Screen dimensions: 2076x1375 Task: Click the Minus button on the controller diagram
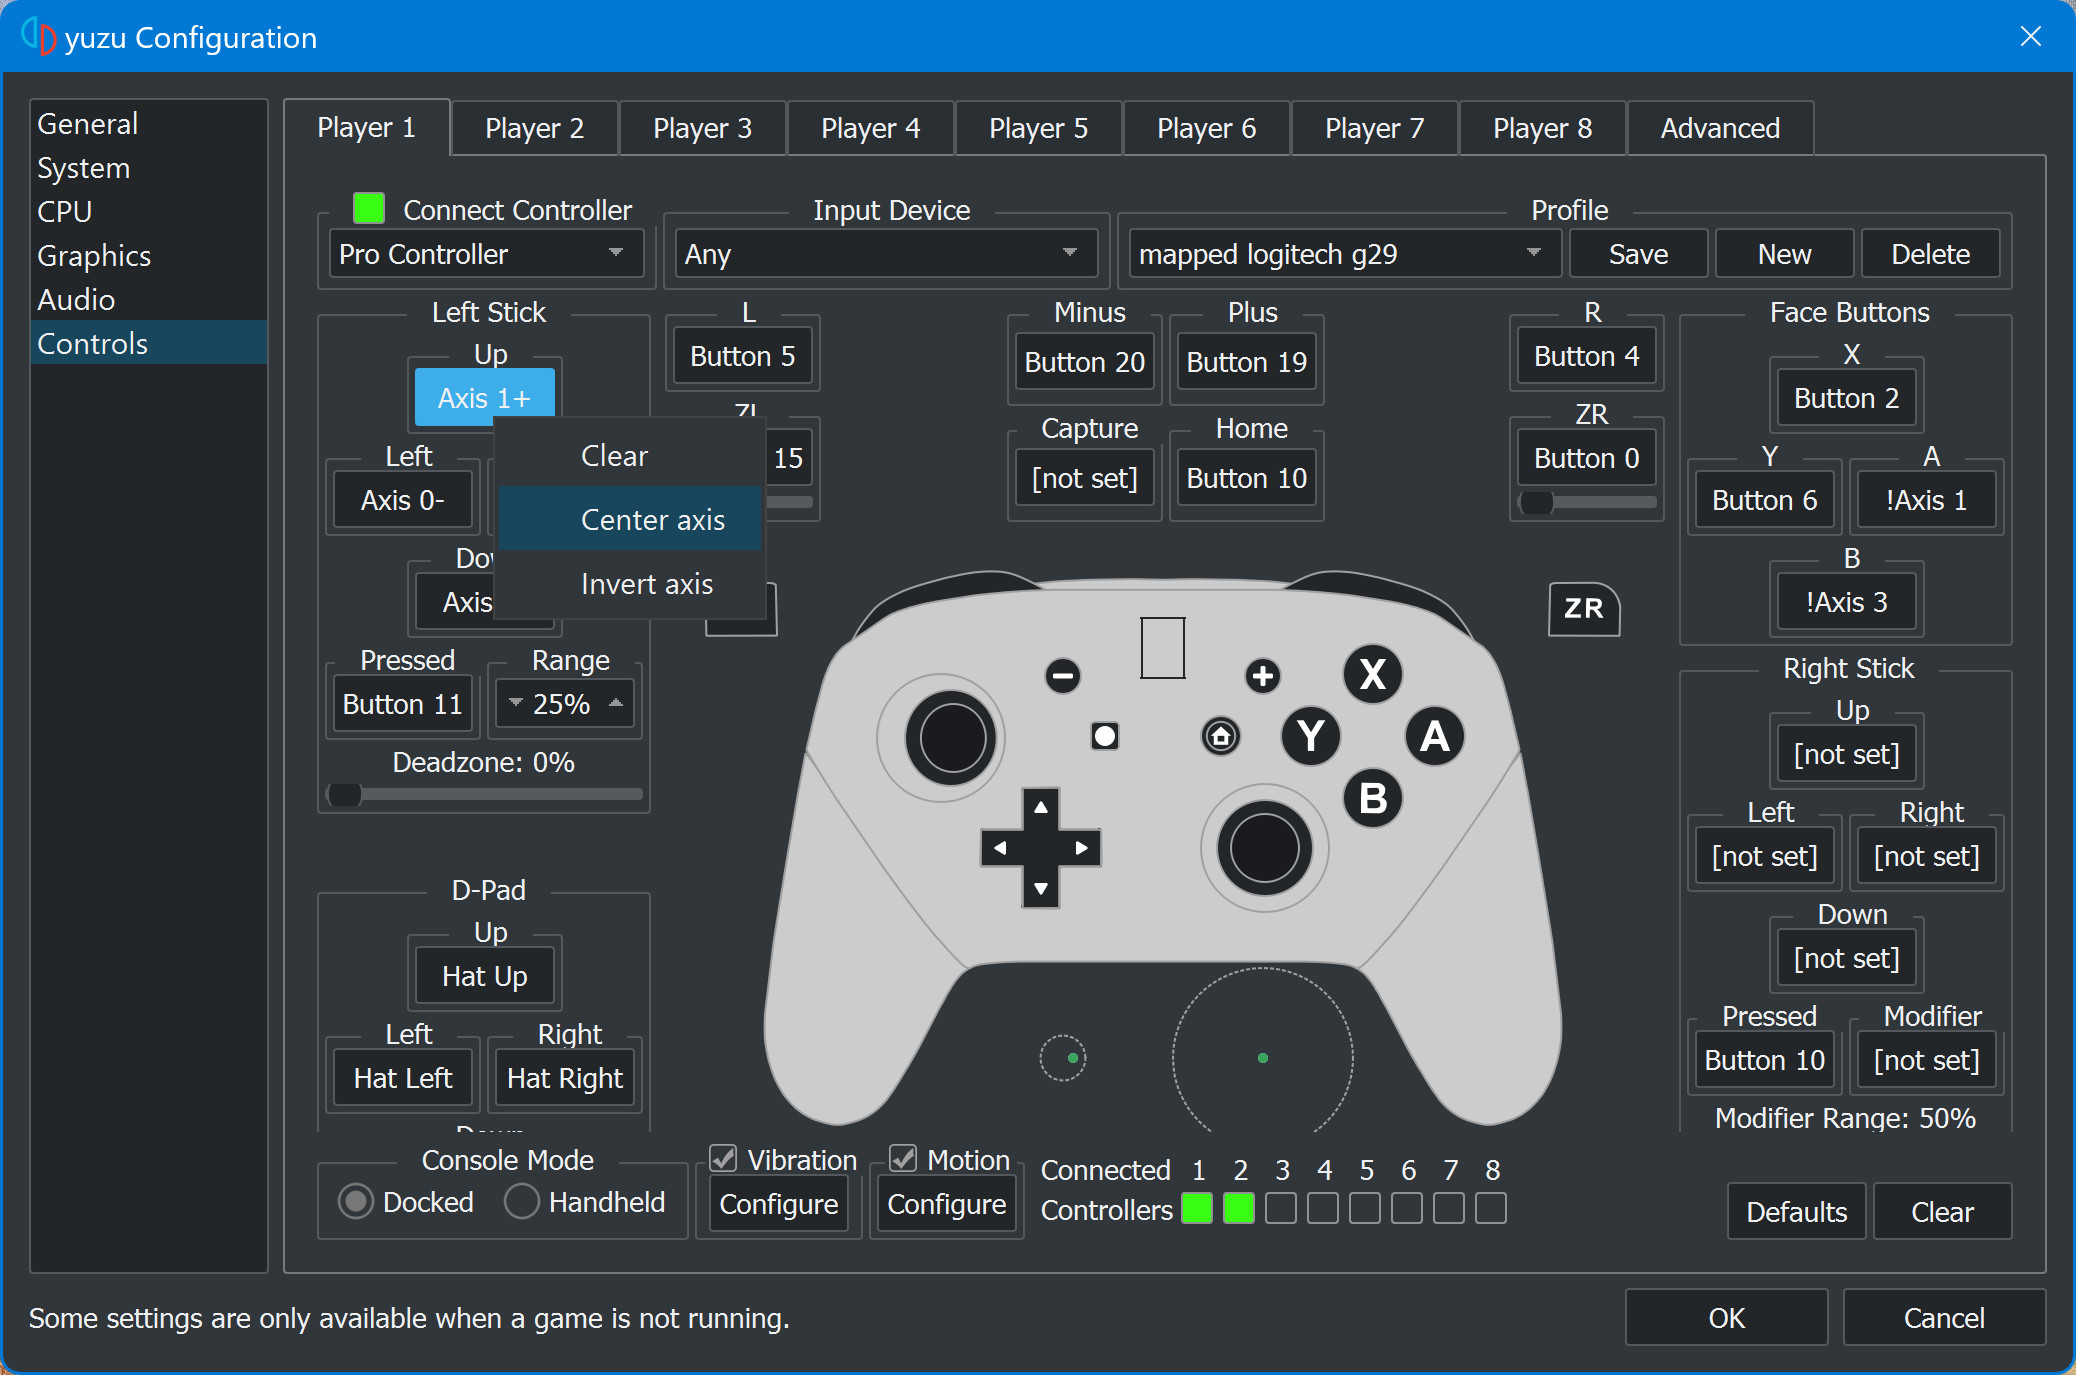(x=1062, y=676)
